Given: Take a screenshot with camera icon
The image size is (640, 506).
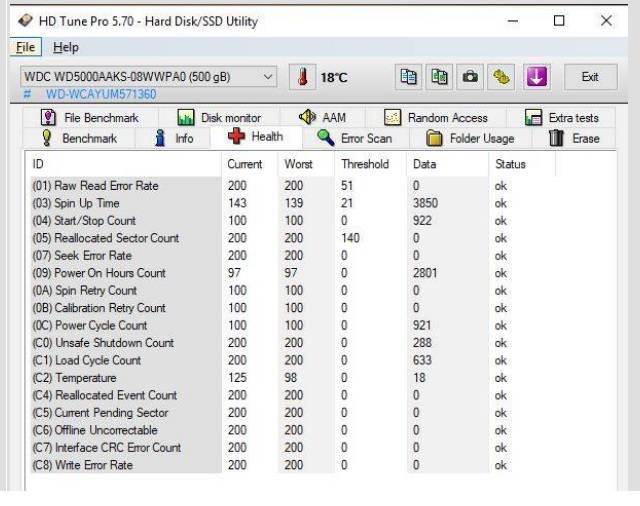Looking at the screenshot, I should click(x=470, y=77).
